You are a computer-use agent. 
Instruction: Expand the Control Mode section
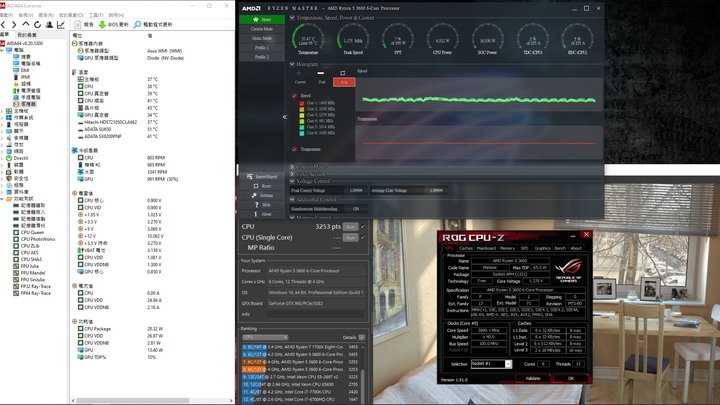(292, 167)
